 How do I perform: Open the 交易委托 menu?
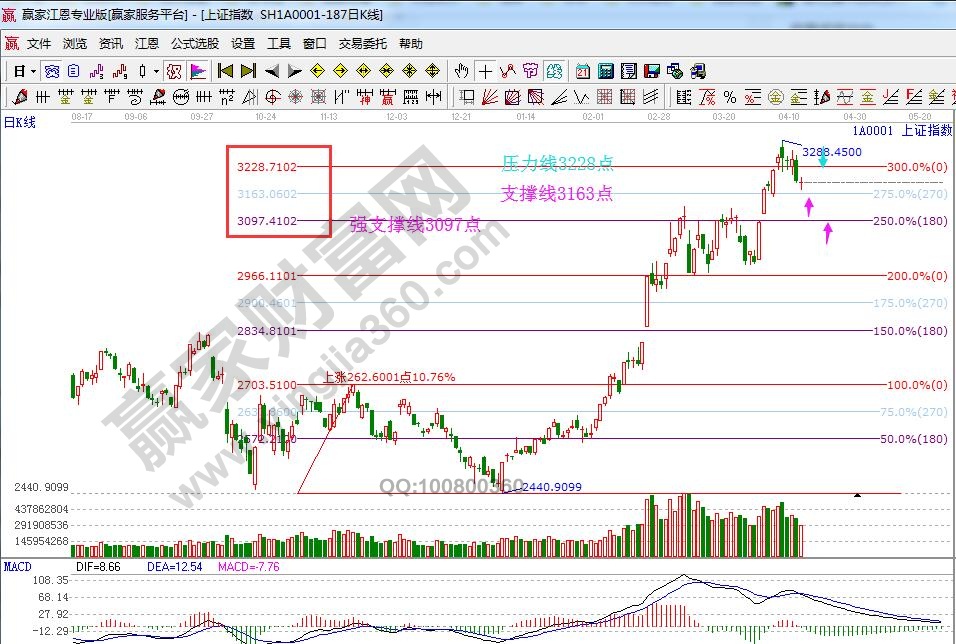[x=362, y=44]
